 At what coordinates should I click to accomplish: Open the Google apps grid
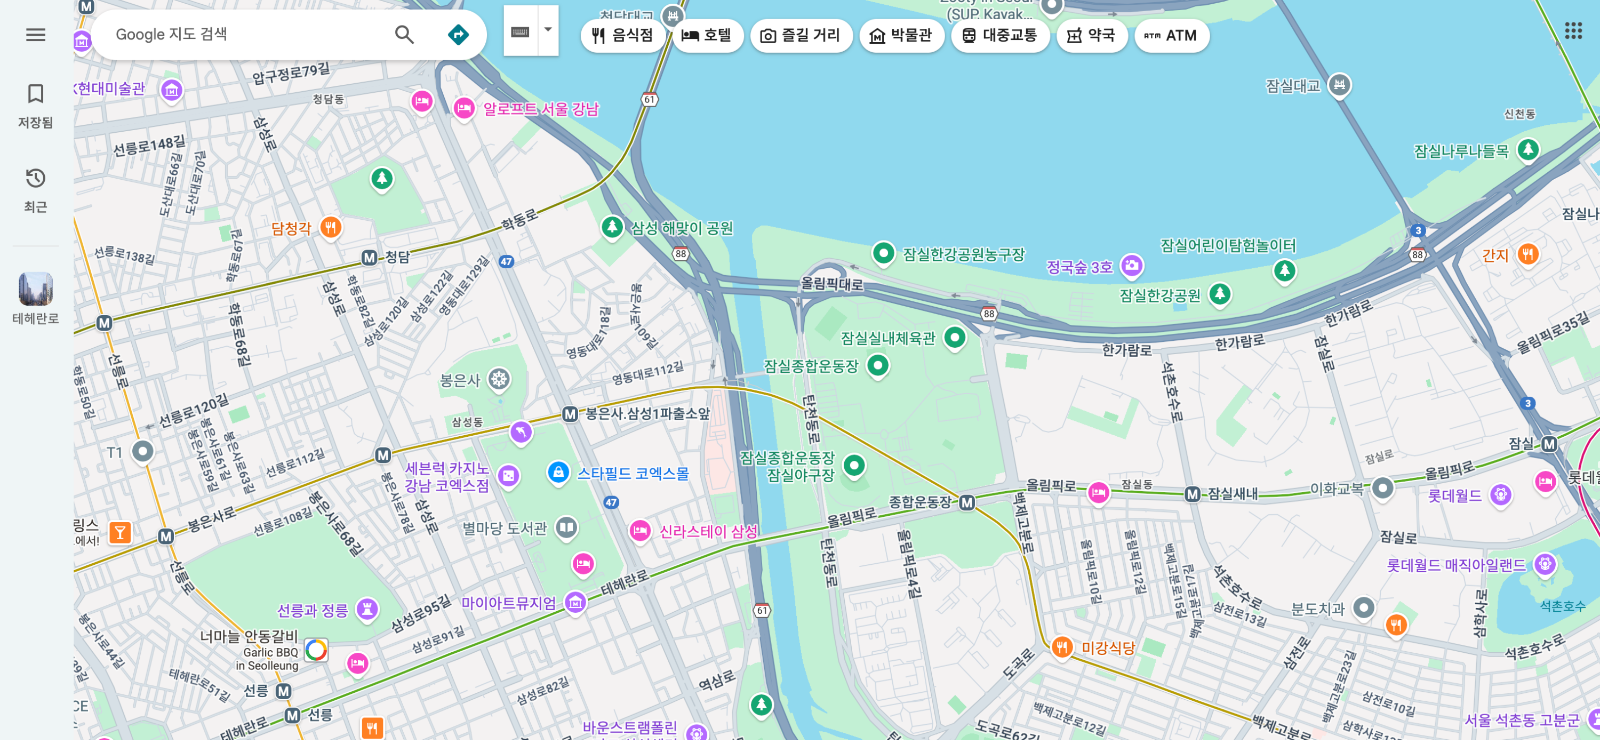[x=1573, y=31]
